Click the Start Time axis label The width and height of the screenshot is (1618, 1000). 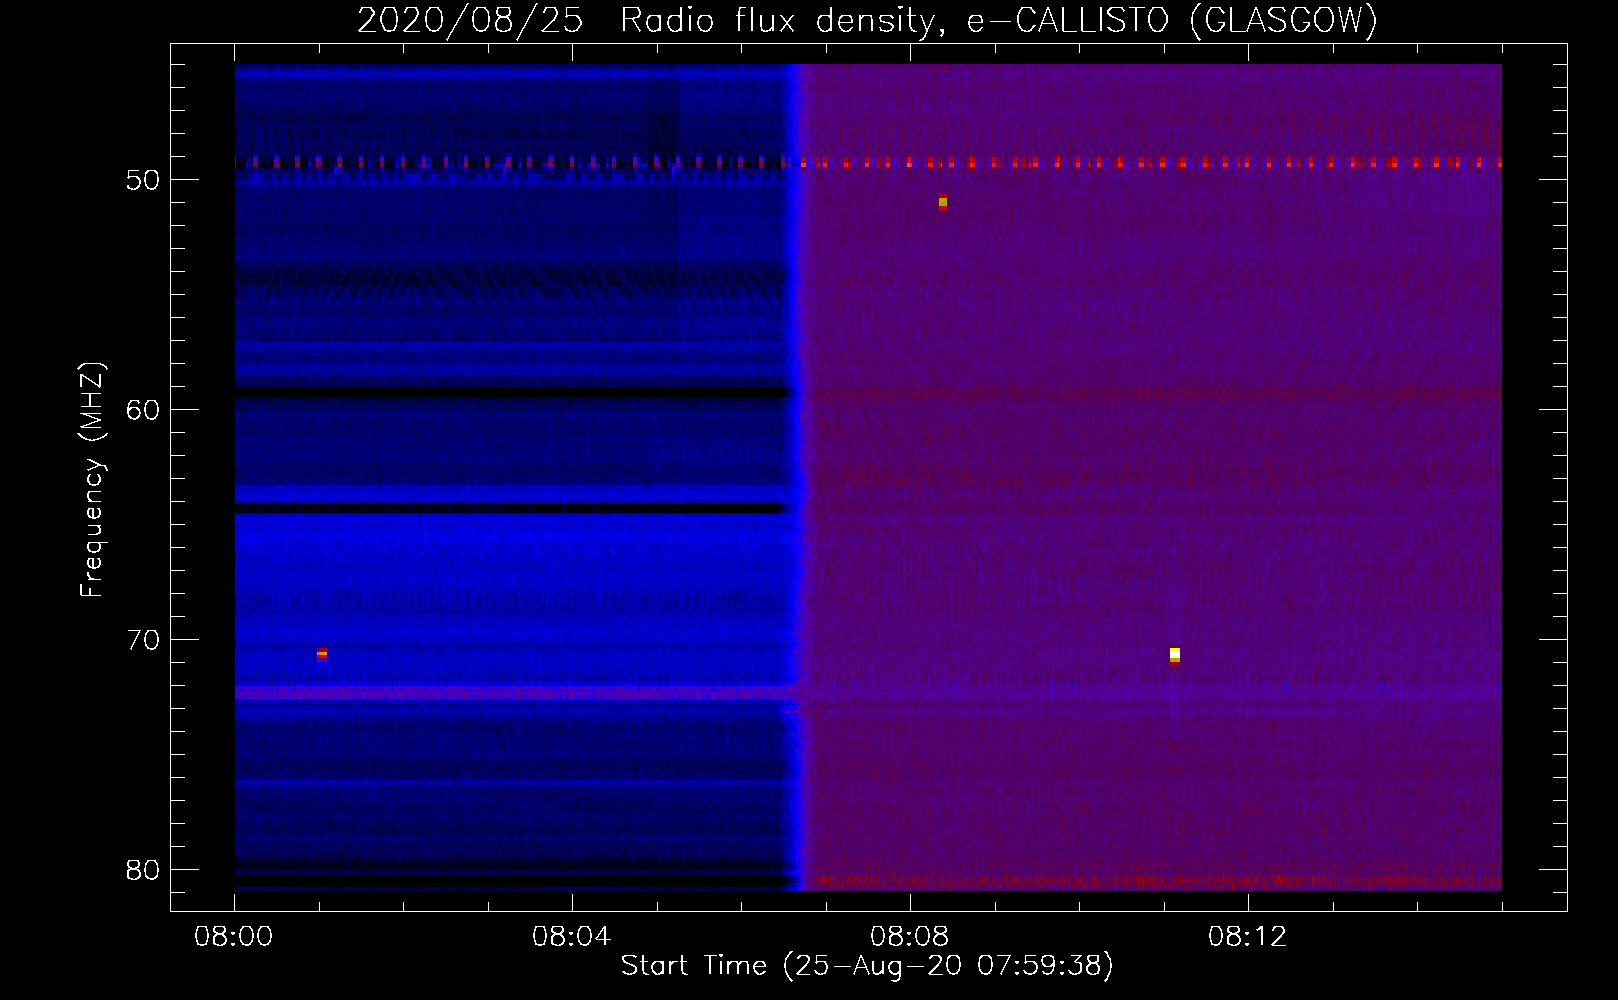867,966
